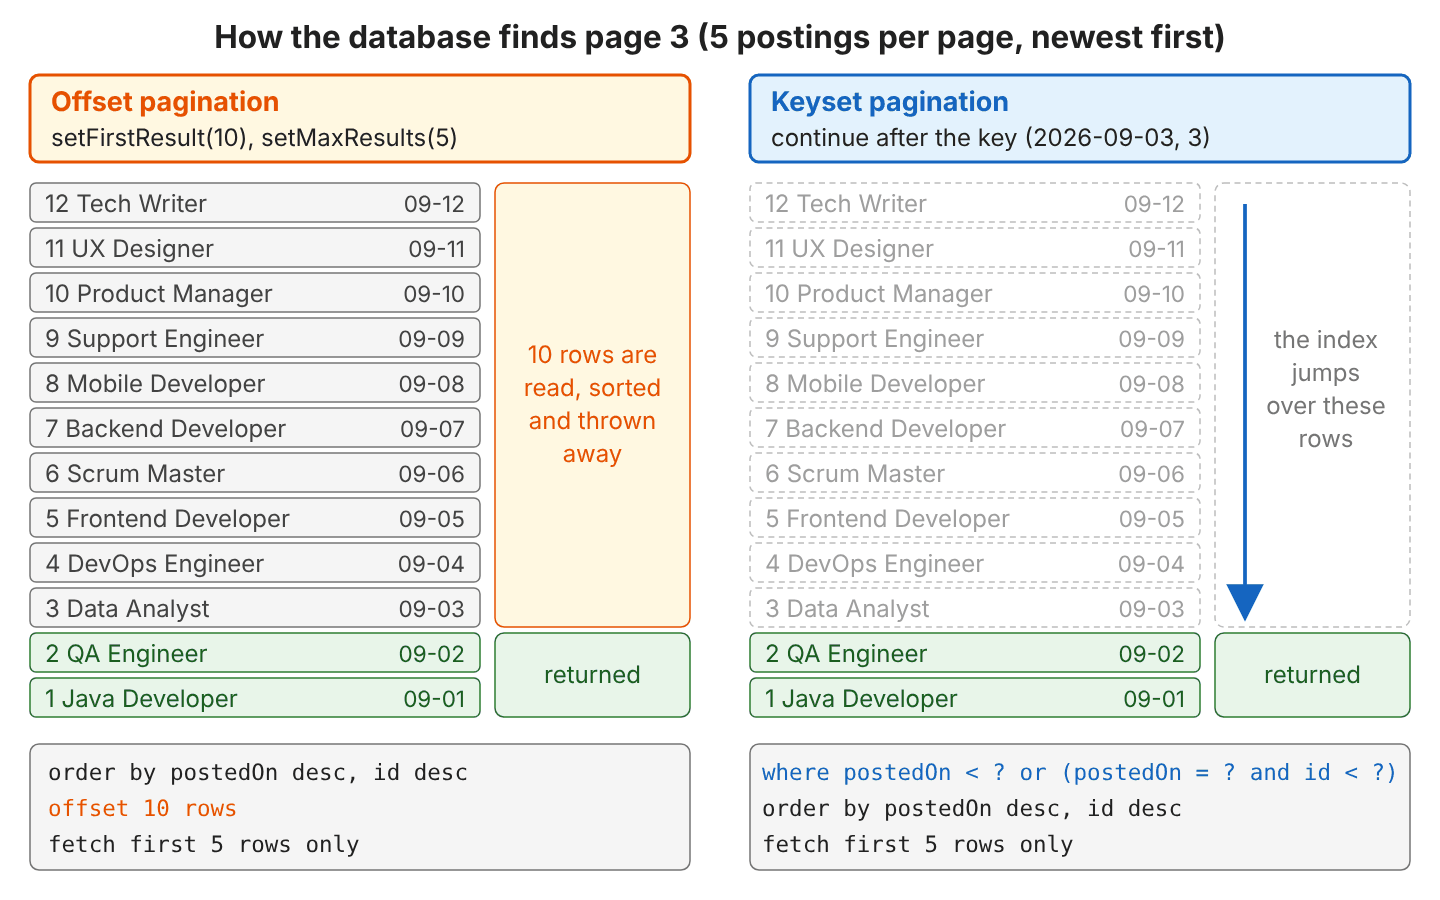Click dimmed "4 DevOps Engineer" row in Keyset list
1440x900 pixels.
(x=975, y=563)
